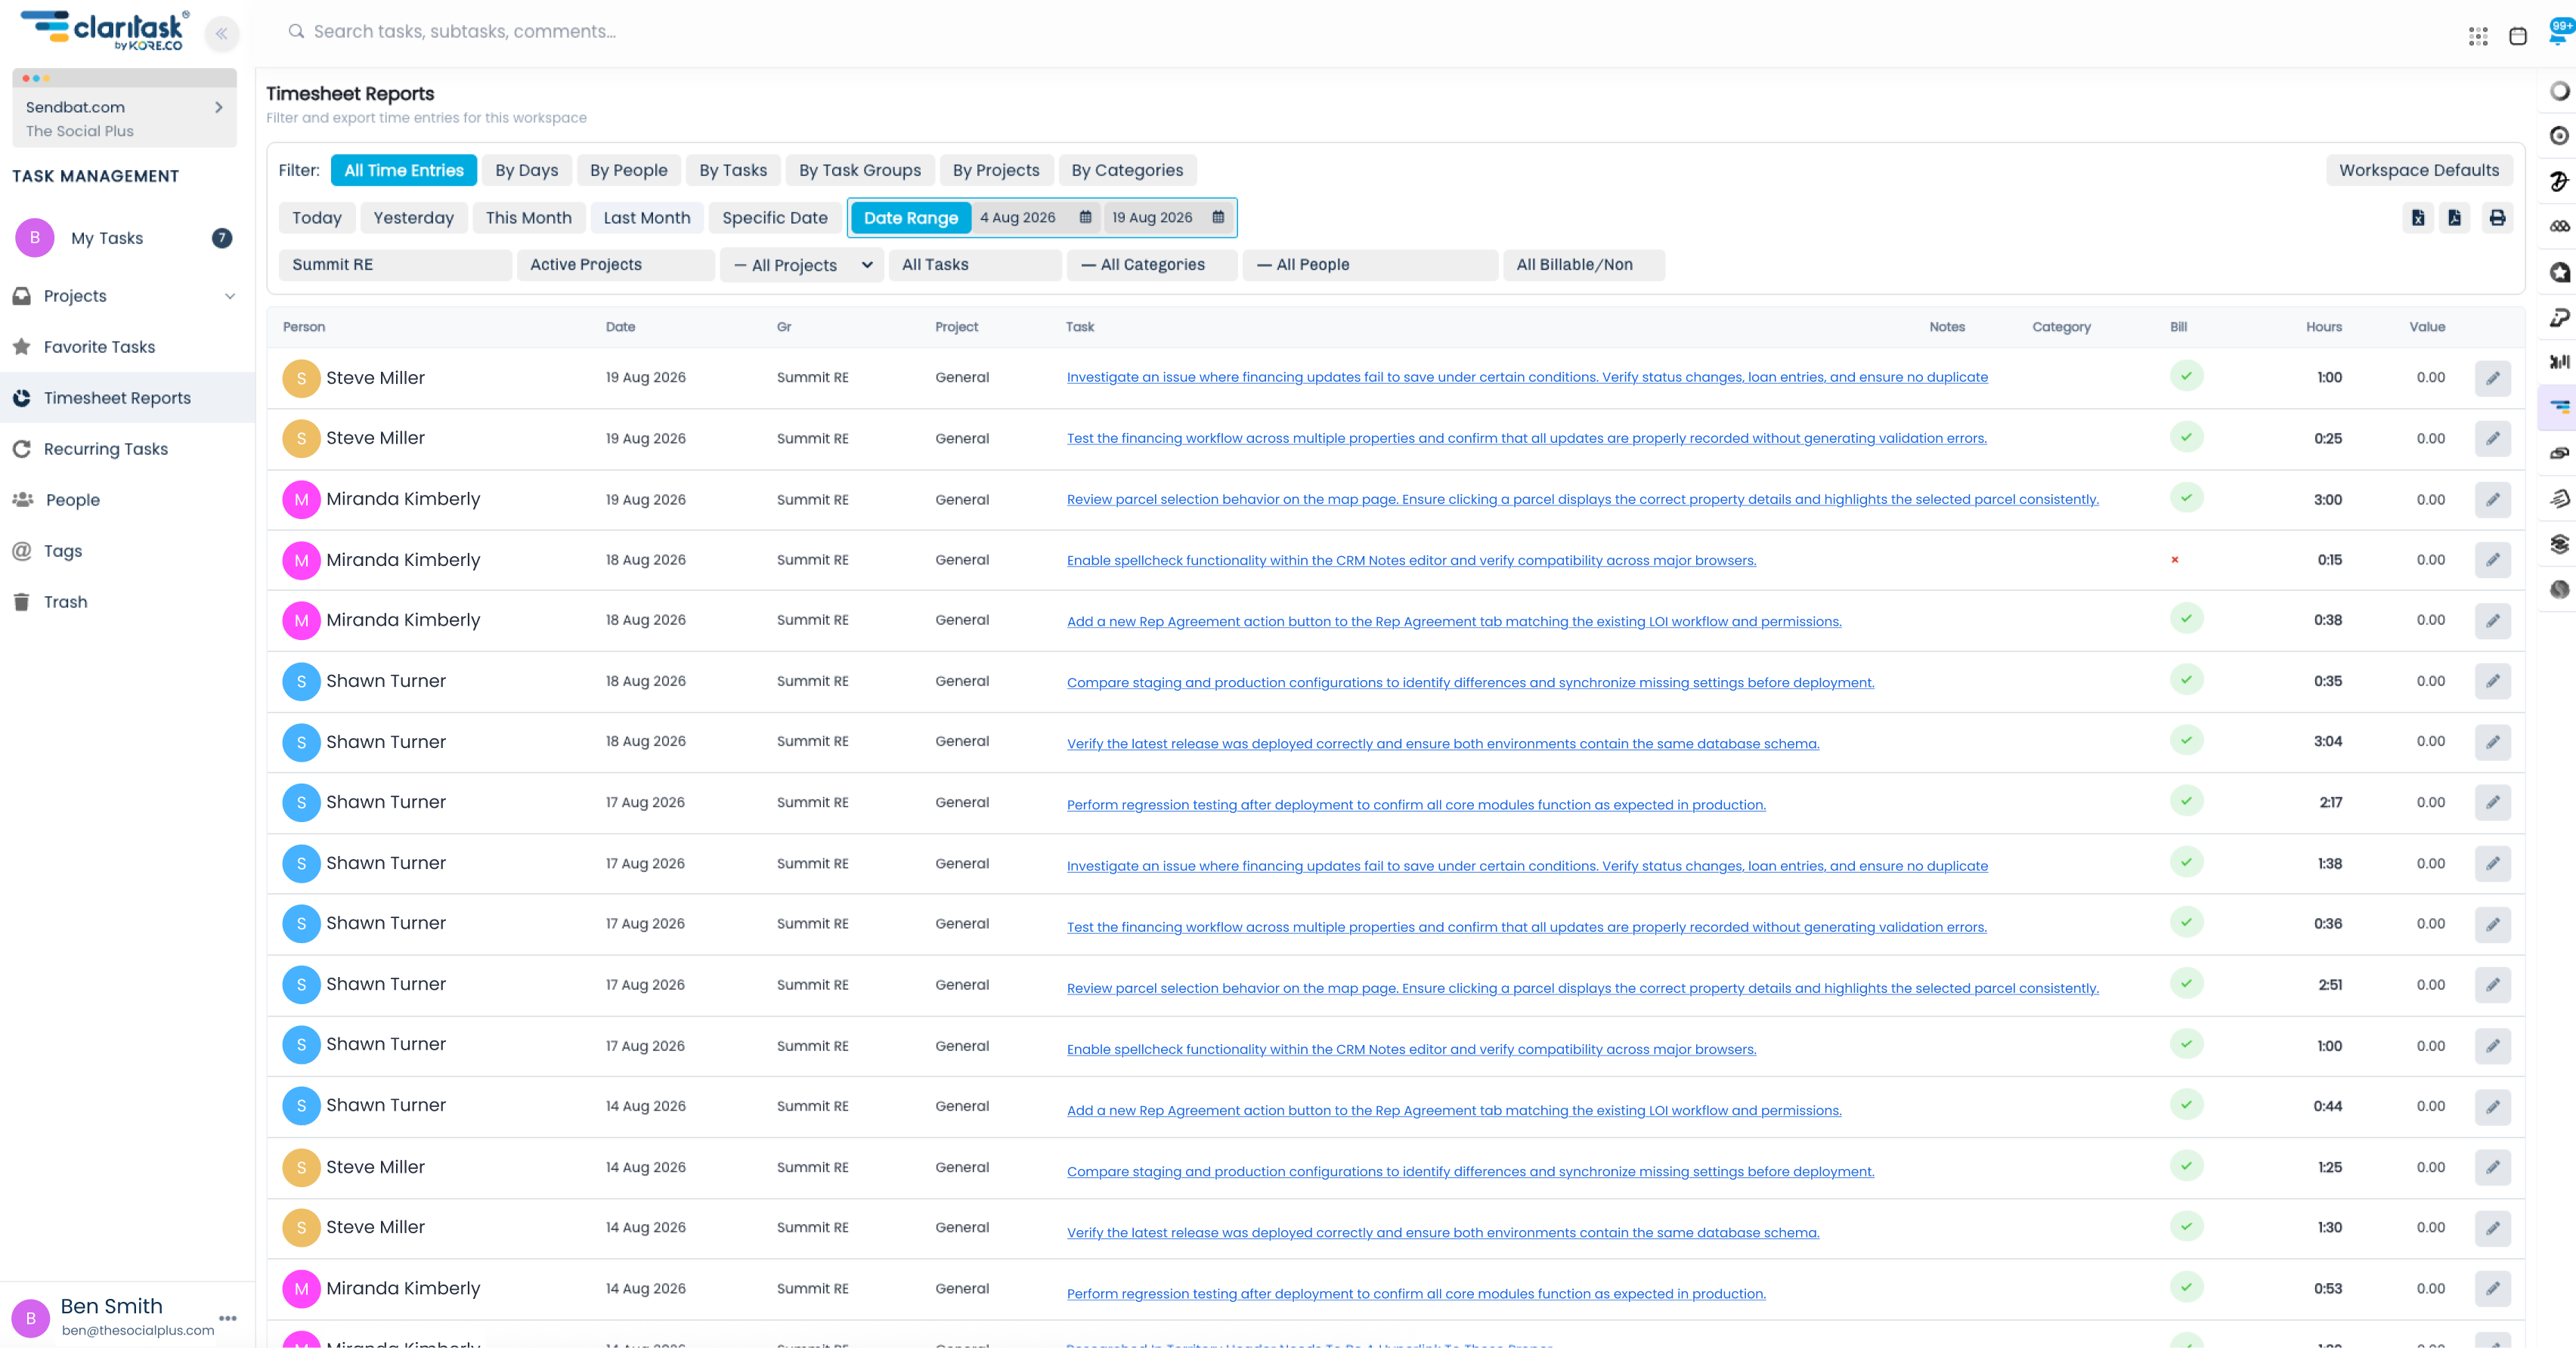The width and height of the screenshot is (2576, 1348).
Task: Switch to the By Categories filter tab
Action: pos(1127,170)
